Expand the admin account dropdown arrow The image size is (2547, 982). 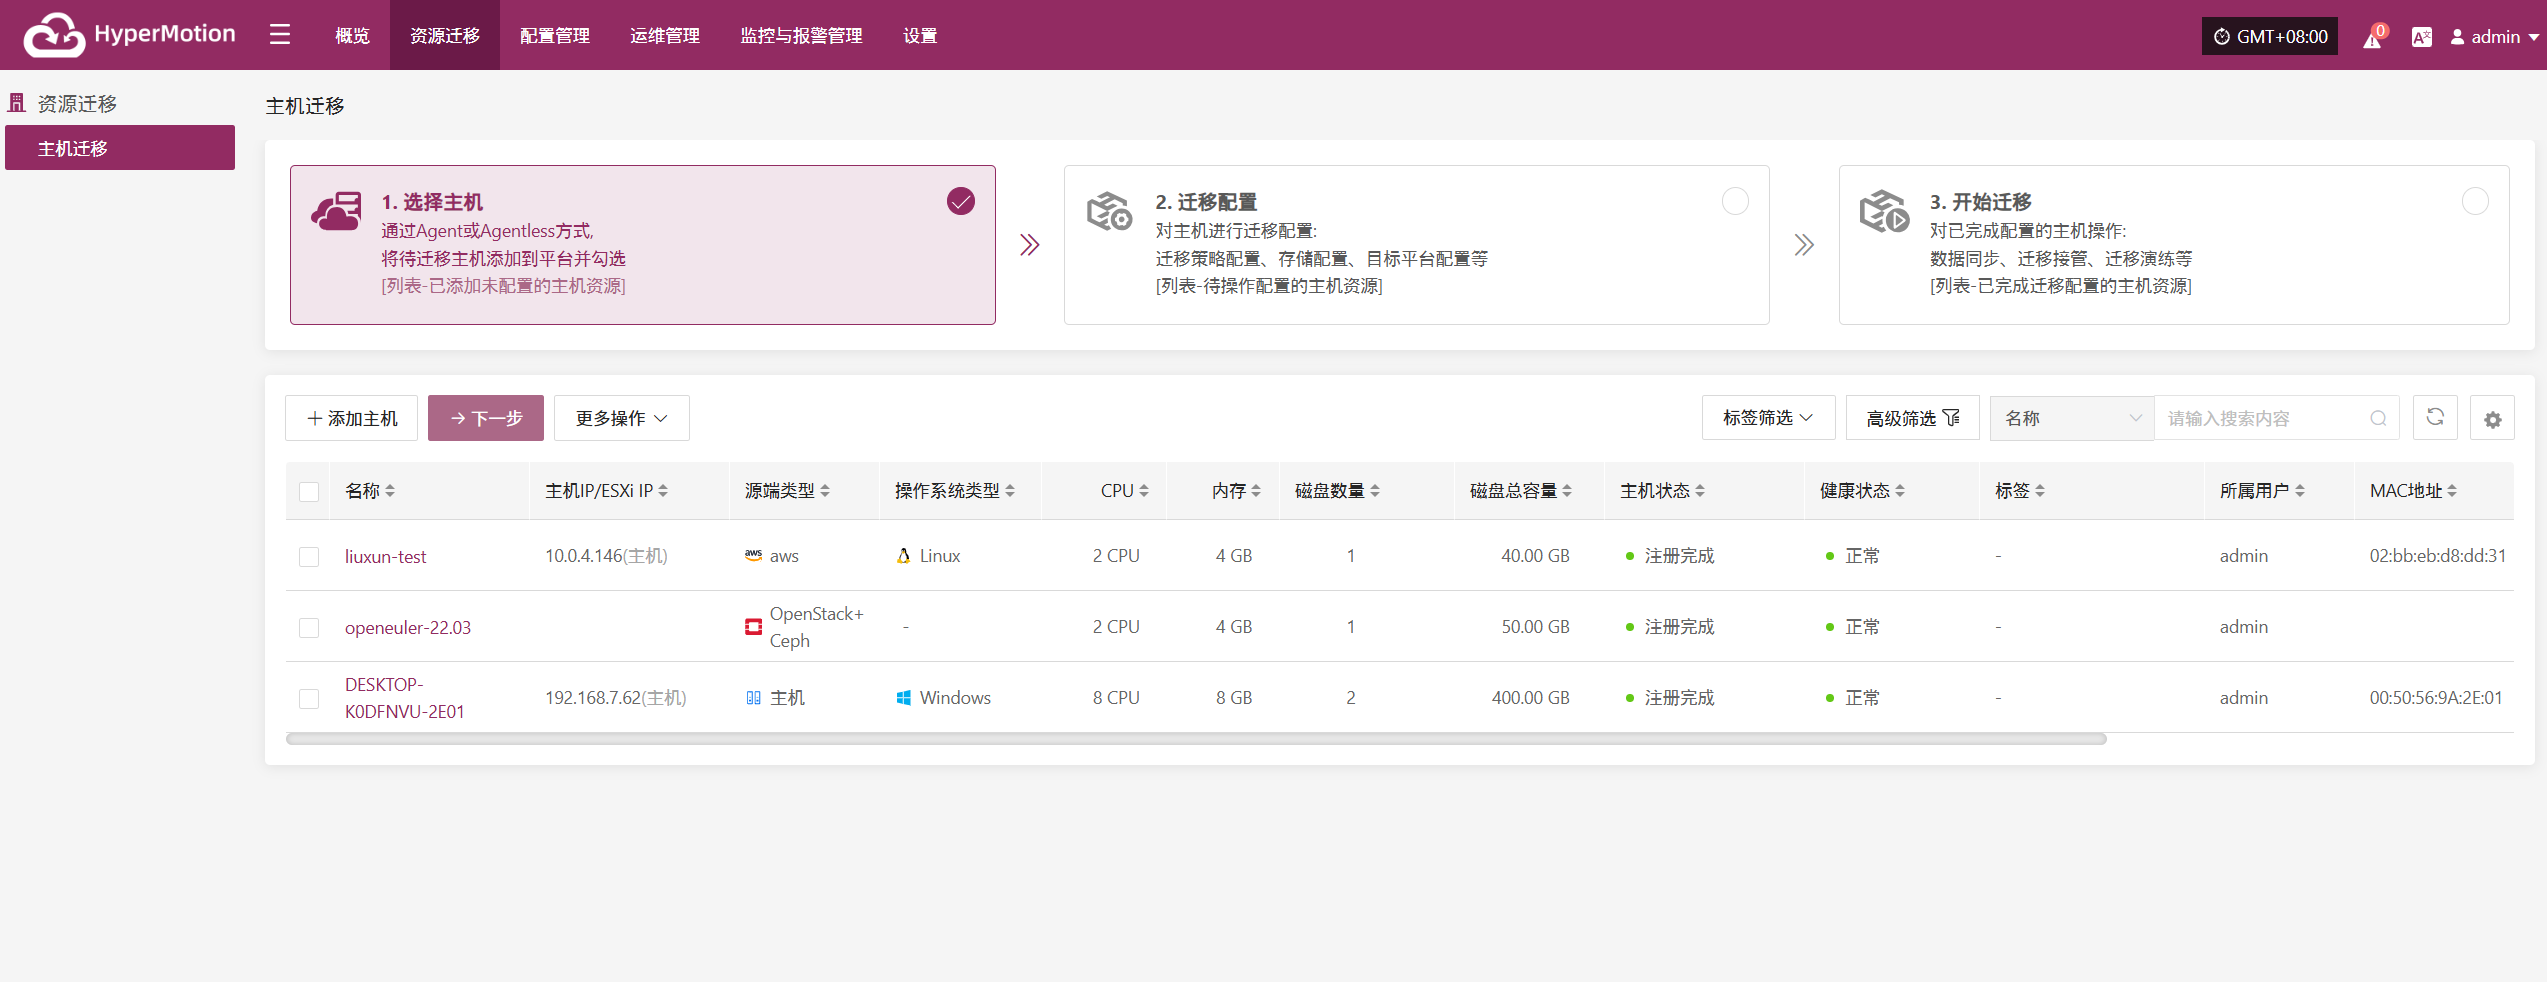click(x=2534, y=38)
